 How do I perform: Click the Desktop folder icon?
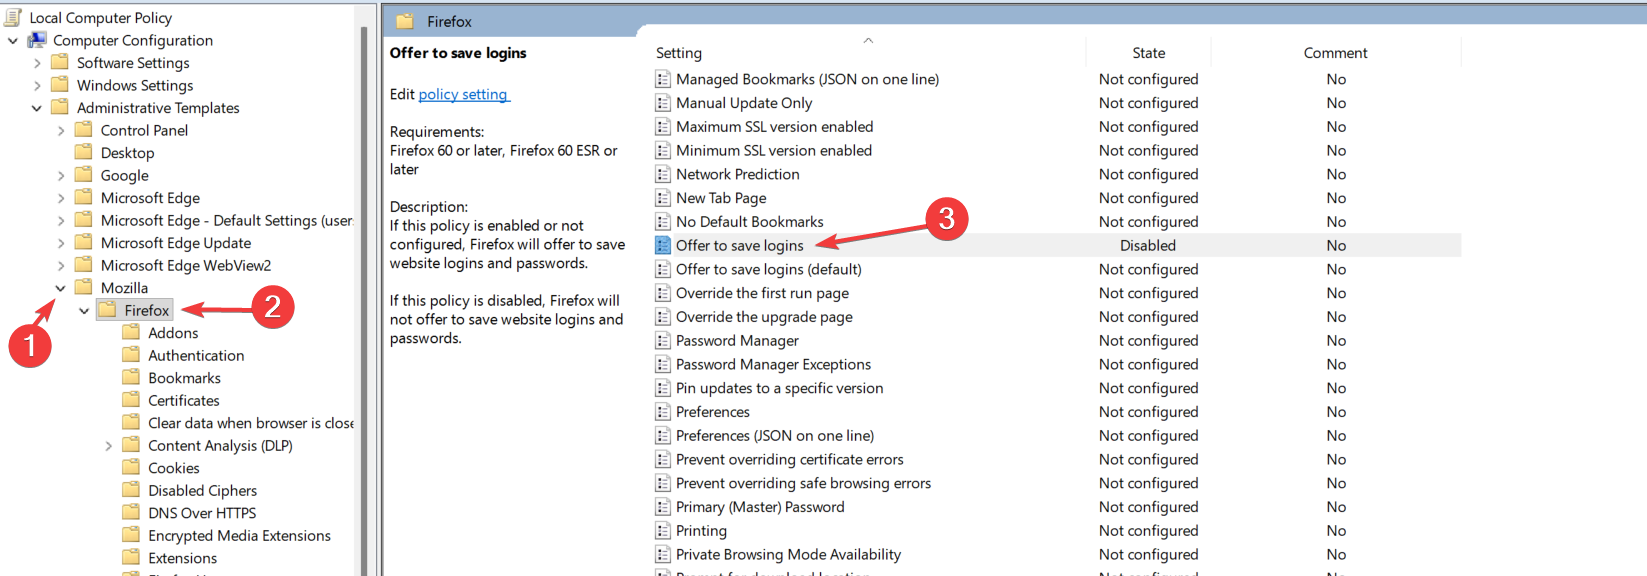click(84, 152)
